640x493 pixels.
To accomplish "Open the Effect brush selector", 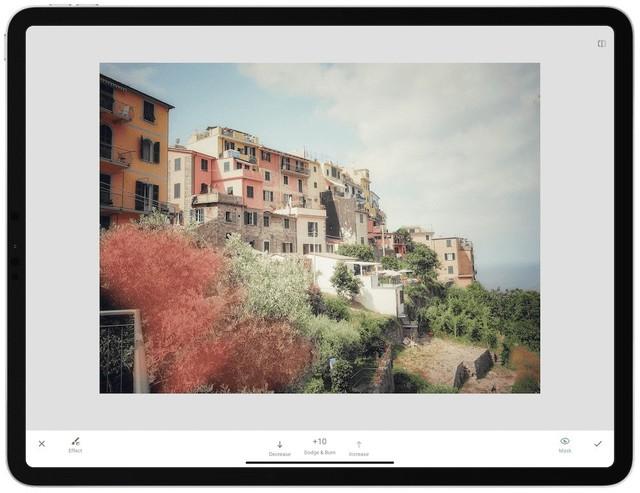I will [76, 441].
